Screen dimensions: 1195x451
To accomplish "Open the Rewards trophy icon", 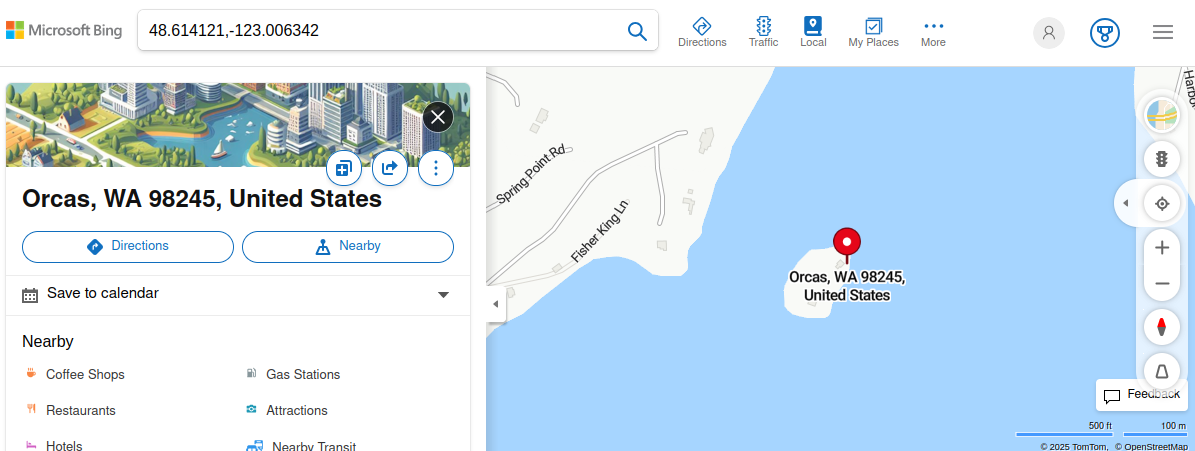I will coord(1104,33).
